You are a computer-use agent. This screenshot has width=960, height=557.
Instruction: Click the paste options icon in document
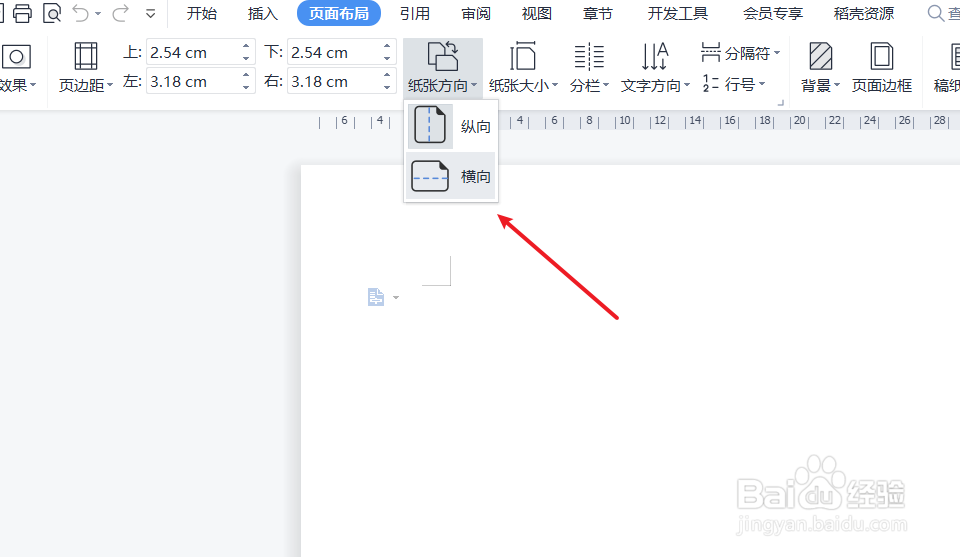[x=376, y=297]
